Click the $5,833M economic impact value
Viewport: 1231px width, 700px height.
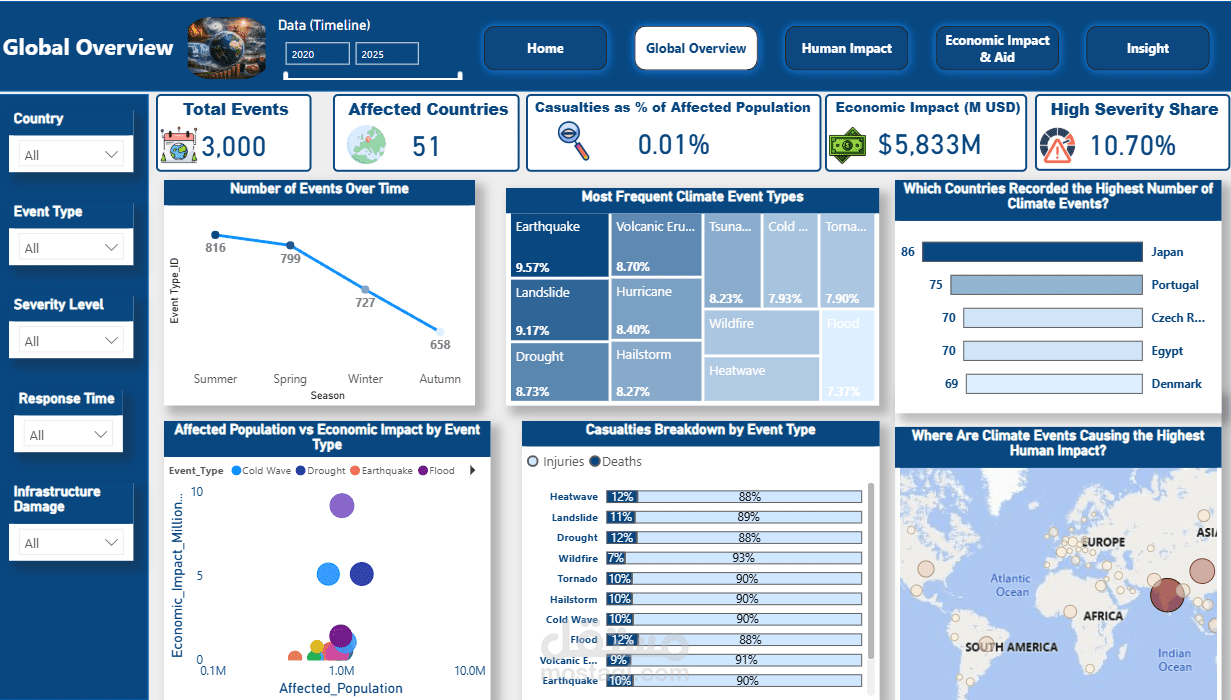pos(930,146)
